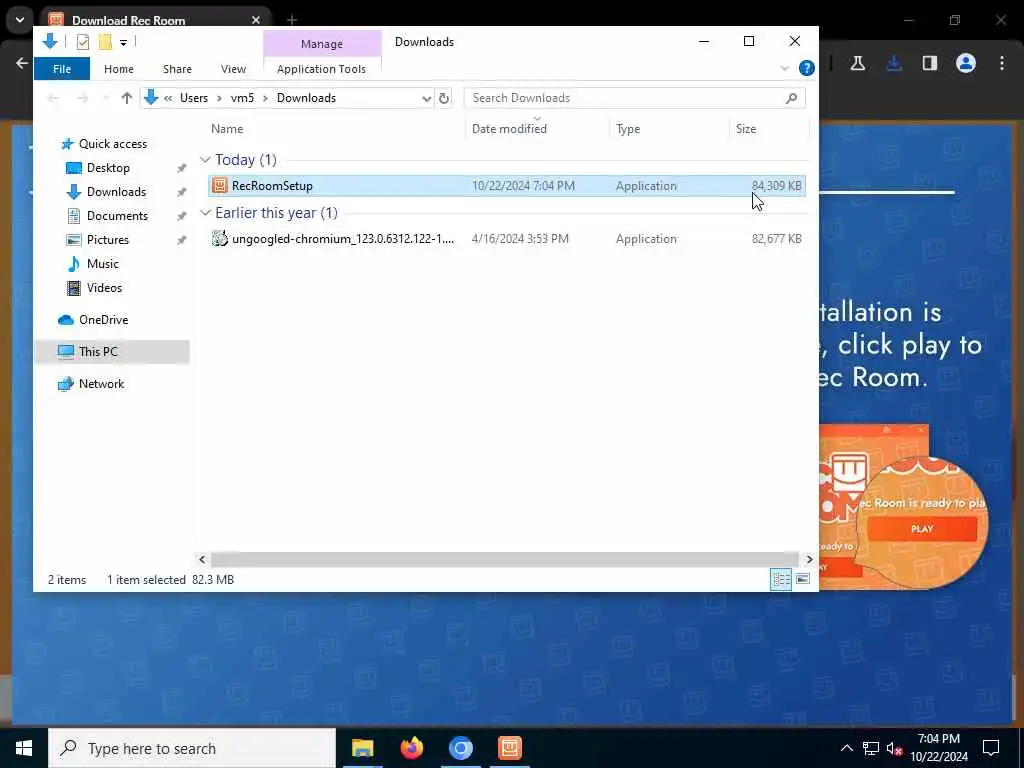Refresh the Downloads folder
The width and height of the screenshot is (1024, 768).
pos(444,99)
